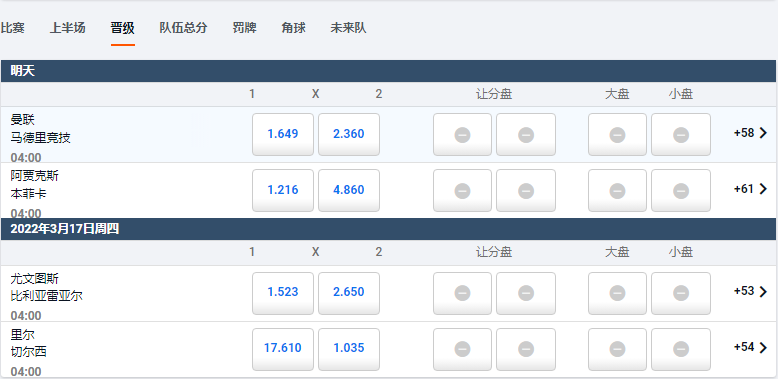Pick odds 2.650 for 比利亚雷亚尔

[x=349, y=293]
